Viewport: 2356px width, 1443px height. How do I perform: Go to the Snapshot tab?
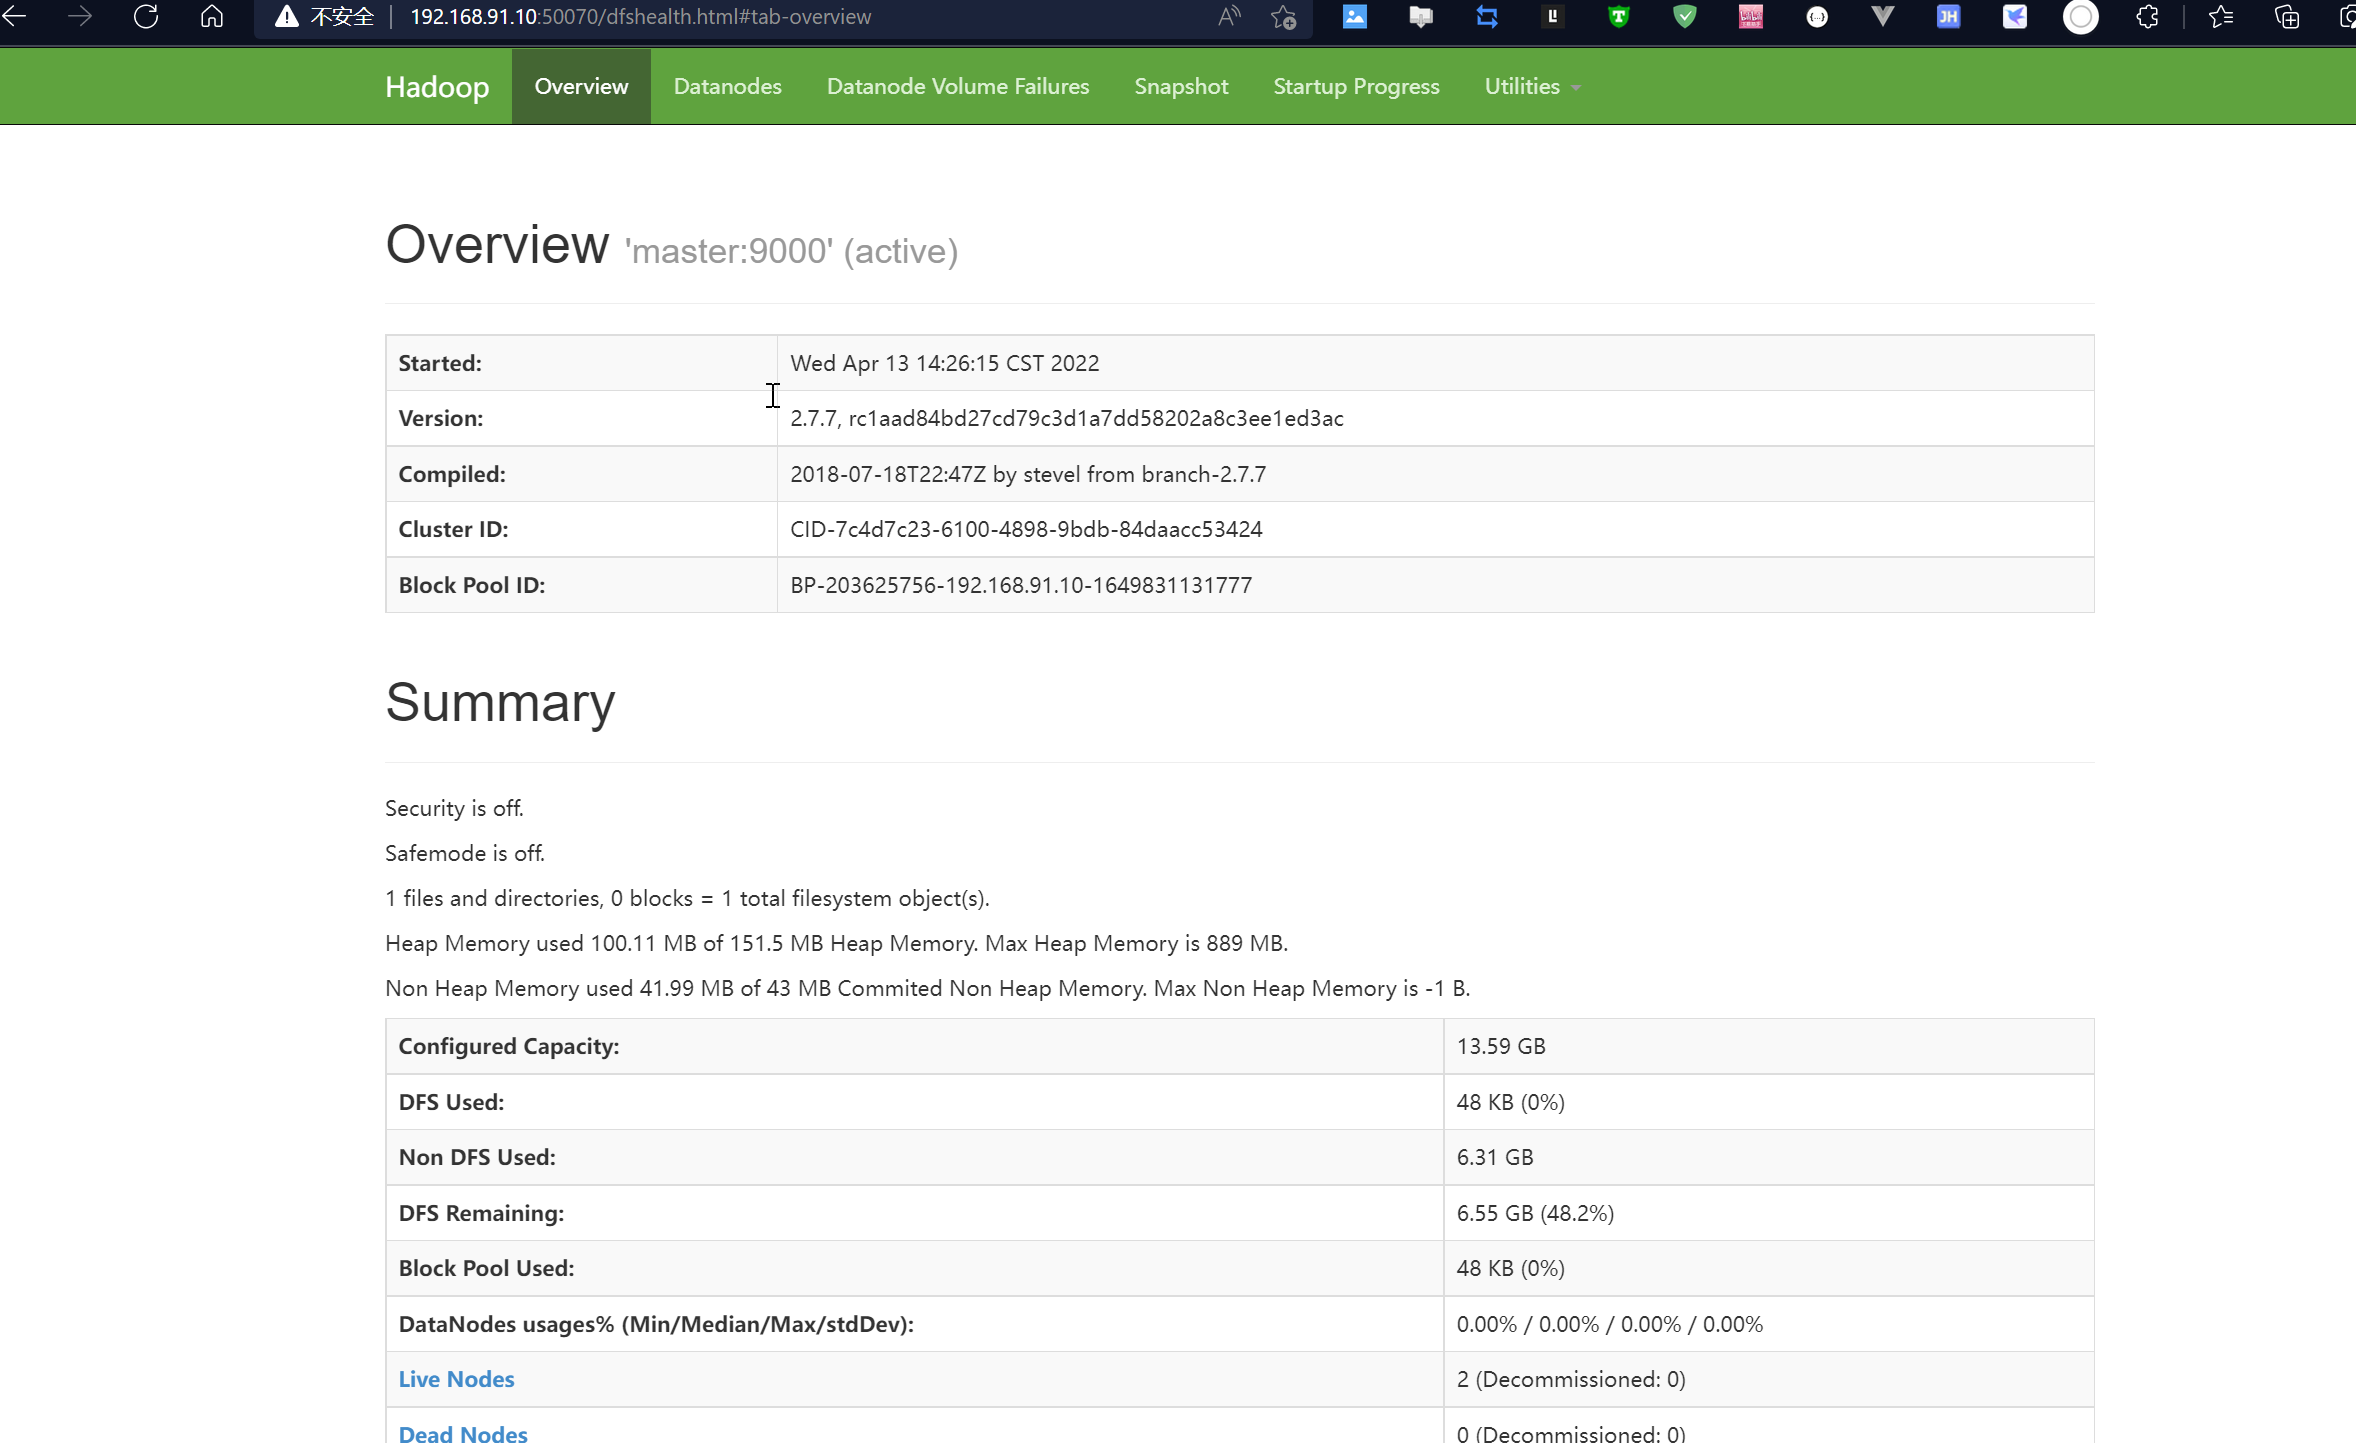pyautogui.click(x=1180, y=86)
